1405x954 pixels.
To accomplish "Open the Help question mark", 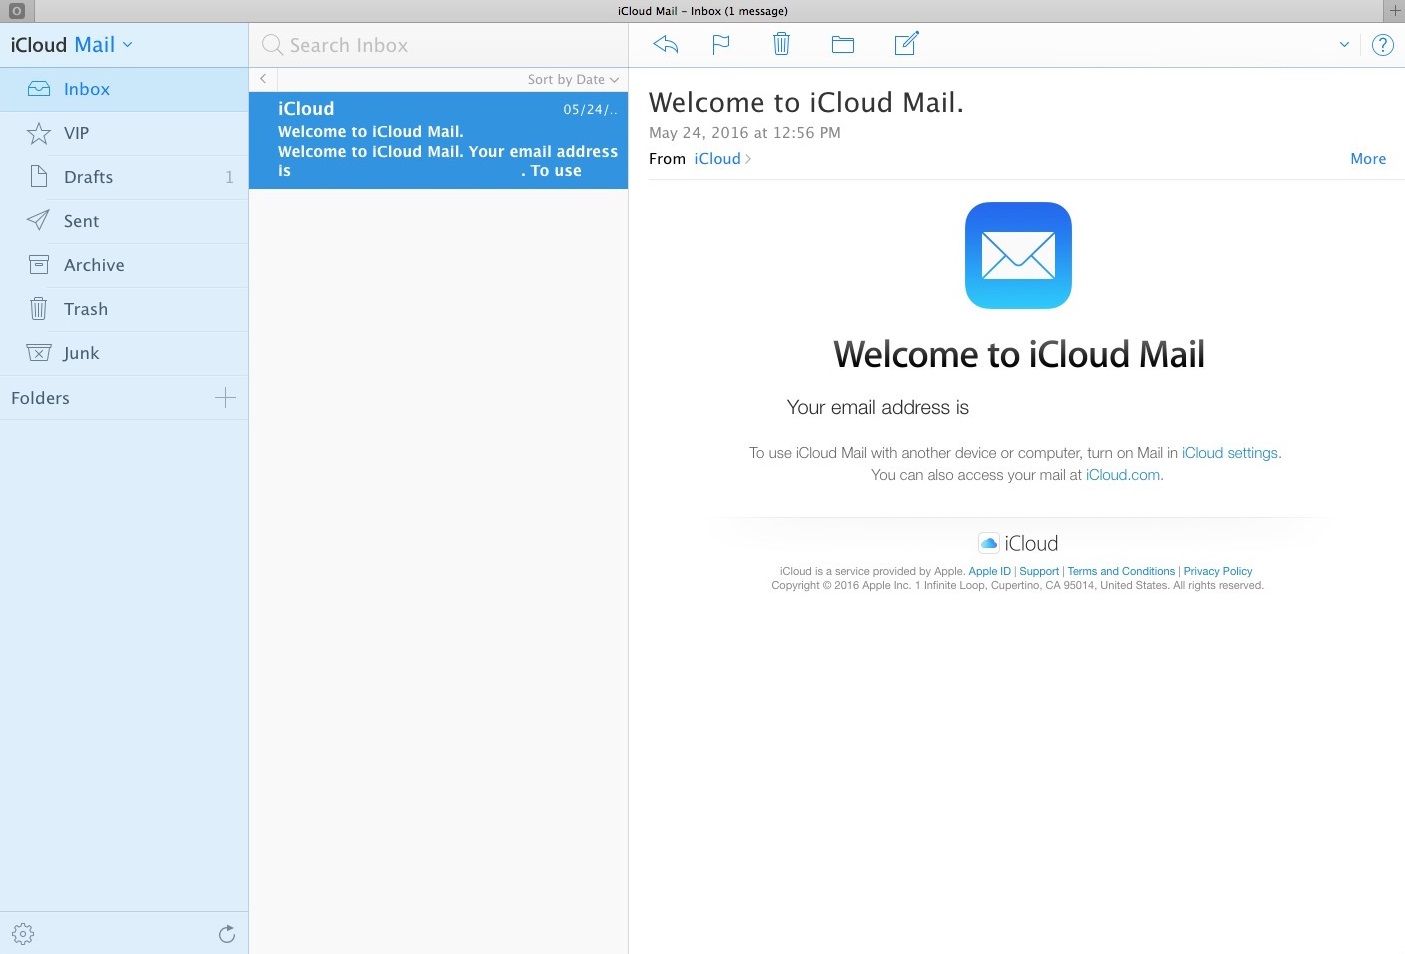I will (x=1382, y=45).
